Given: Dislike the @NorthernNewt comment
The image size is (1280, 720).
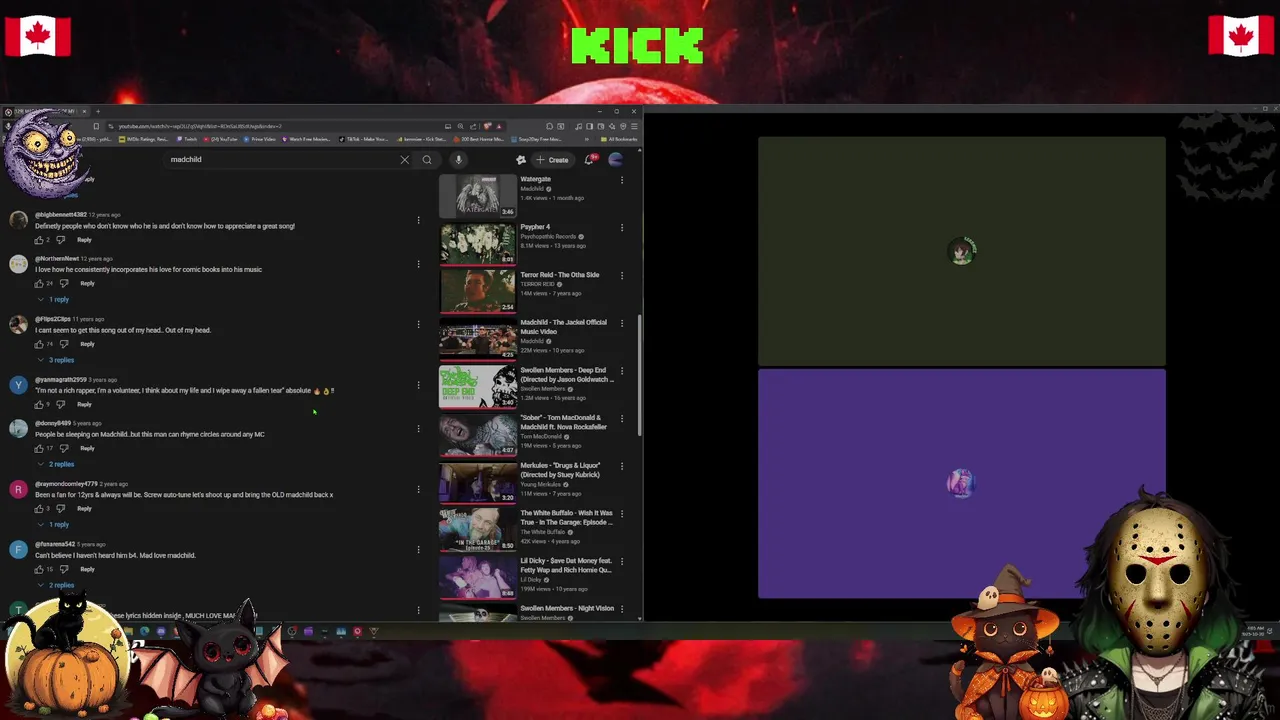Looking at the screenshot, I should point(63,284).
